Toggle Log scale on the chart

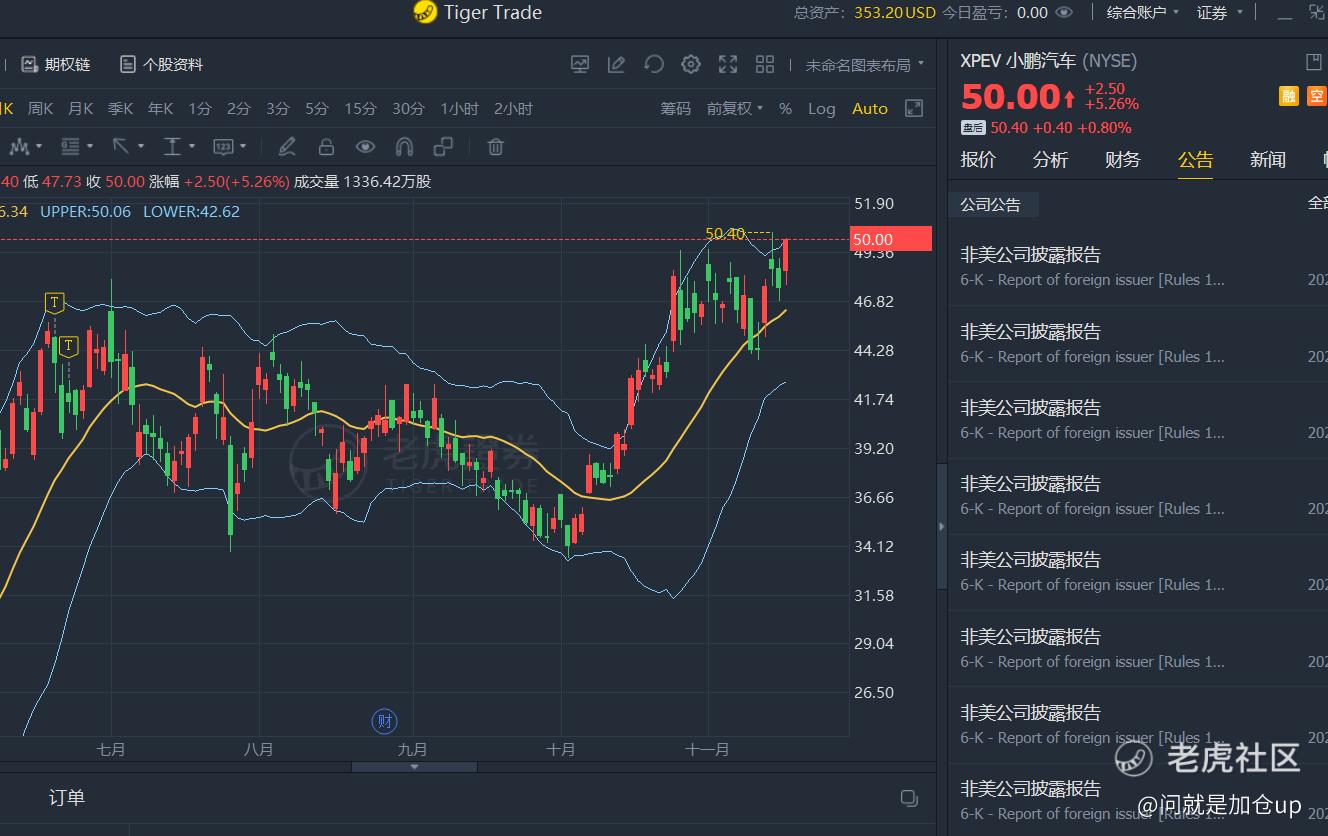821,109
